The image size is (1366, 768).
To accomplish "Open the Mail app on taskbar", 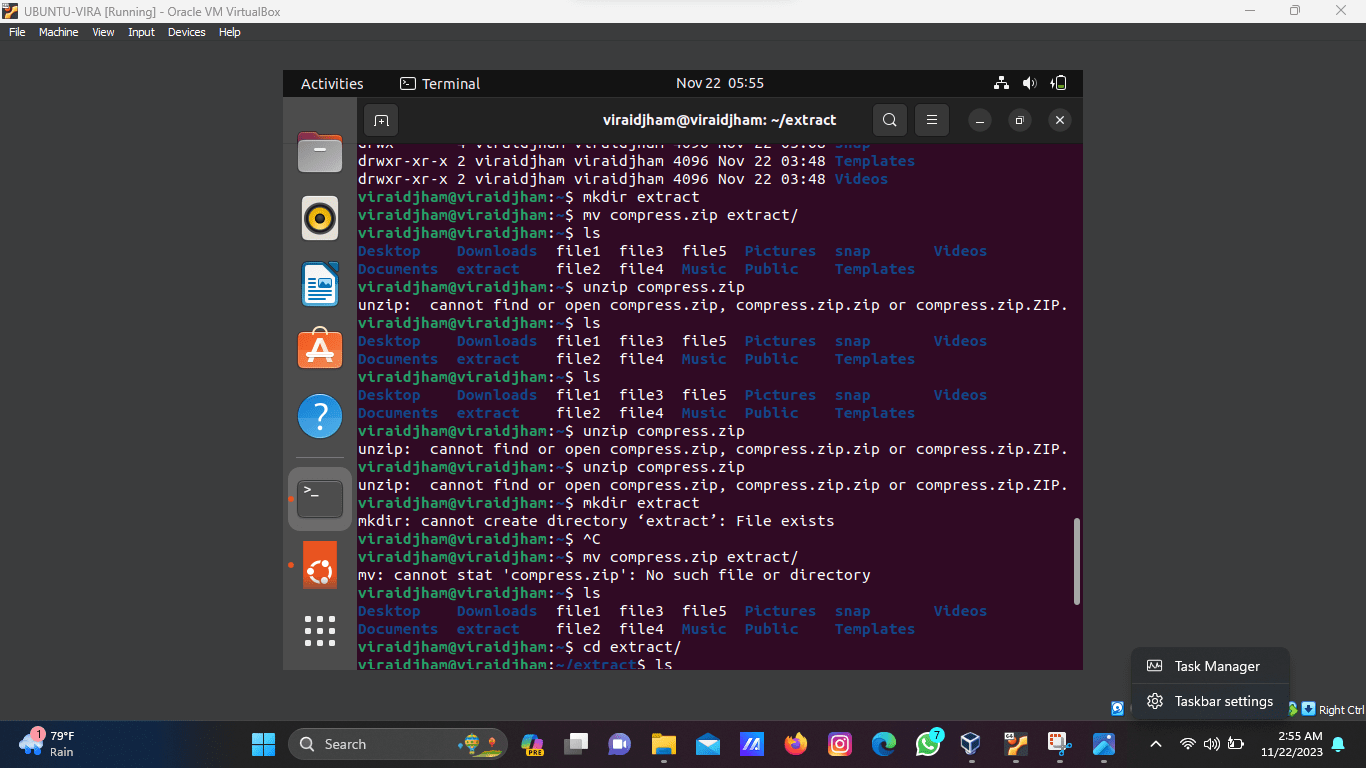I will [708, 744].
